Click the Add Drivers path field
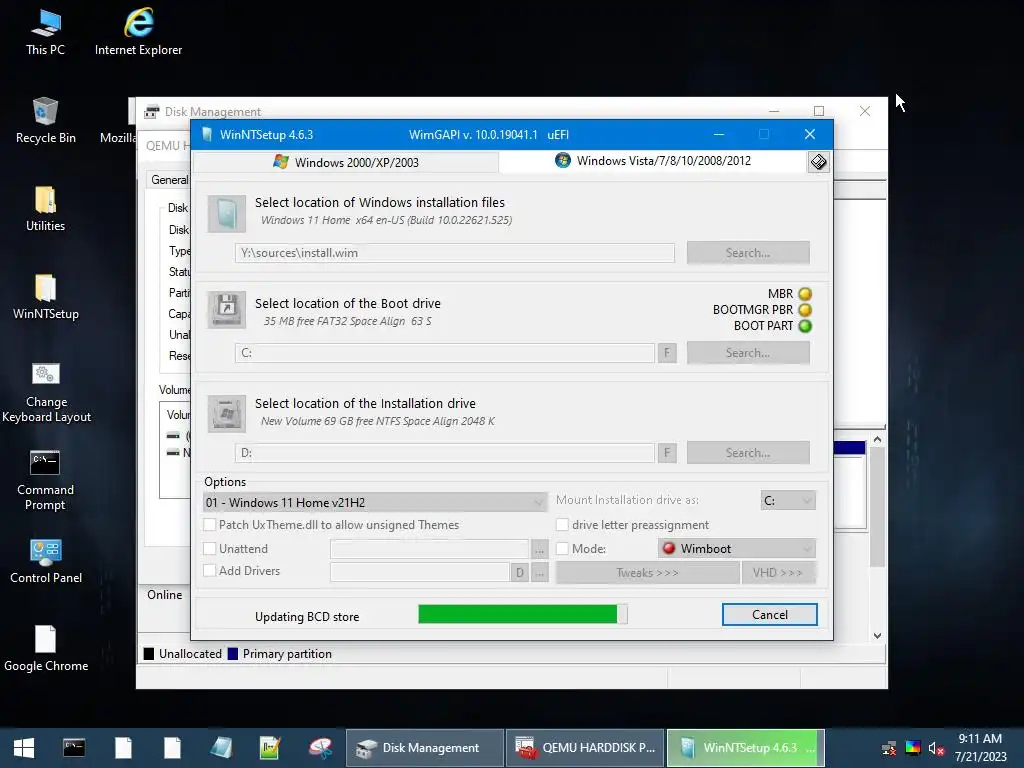The width and height of the screenshot is (1024, 768). click(419, 572)
